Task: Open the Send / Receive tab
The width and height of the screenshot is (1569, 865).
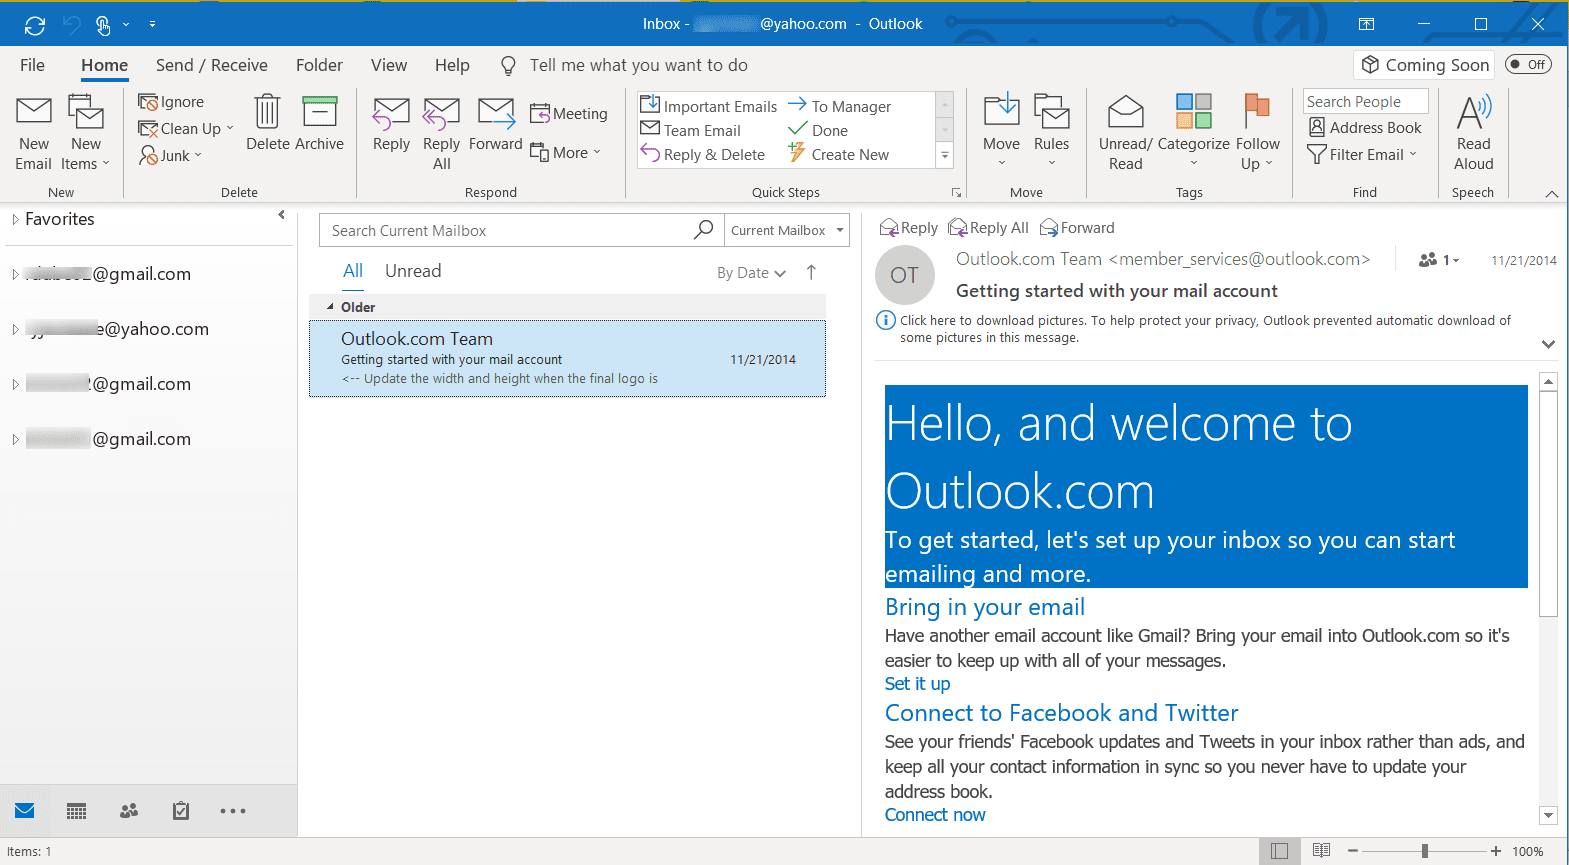Action: (212, 65)
